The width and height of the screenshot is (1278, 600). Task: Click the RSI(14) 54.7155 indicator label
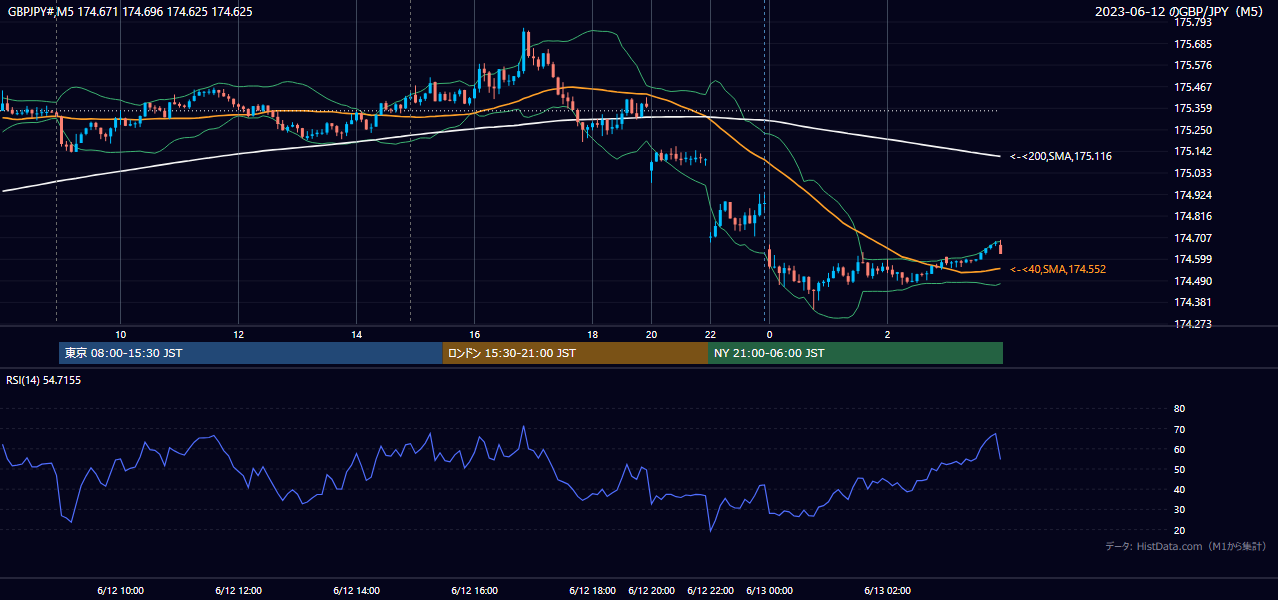[x=44, y=380]
